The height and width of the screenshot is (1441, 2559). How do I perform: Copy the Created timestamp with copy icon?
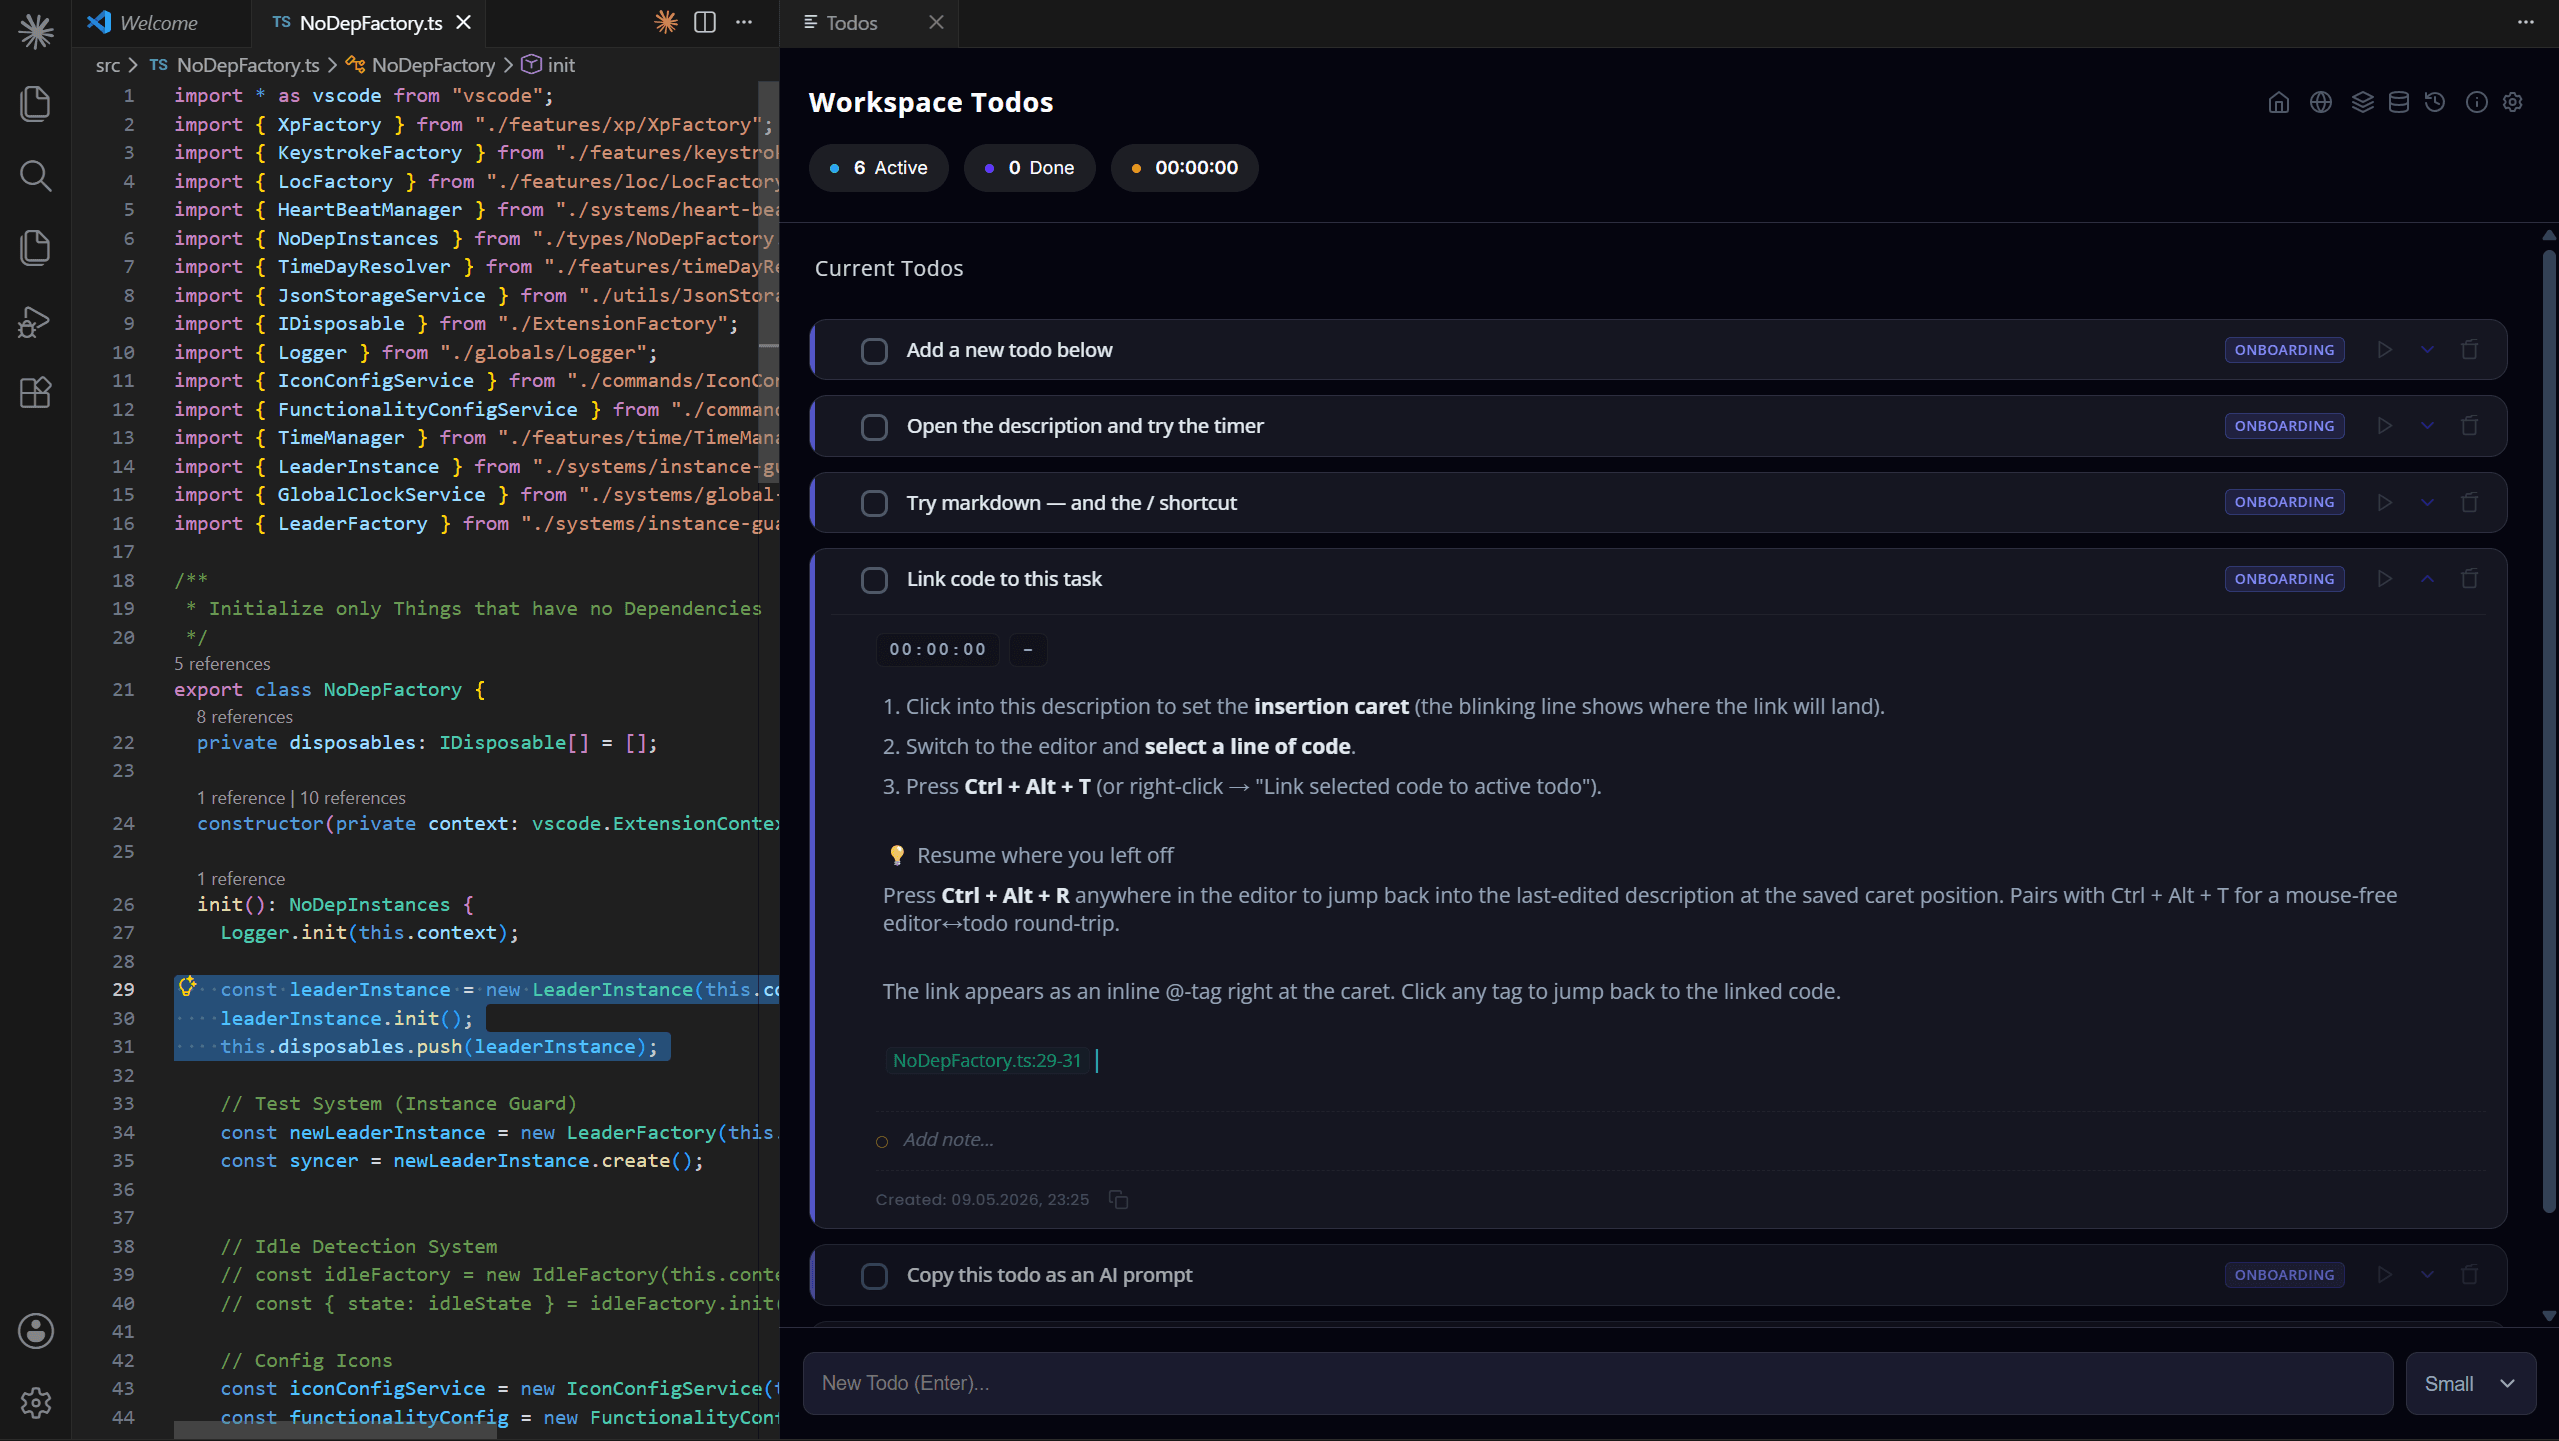click(1118, 1199)
